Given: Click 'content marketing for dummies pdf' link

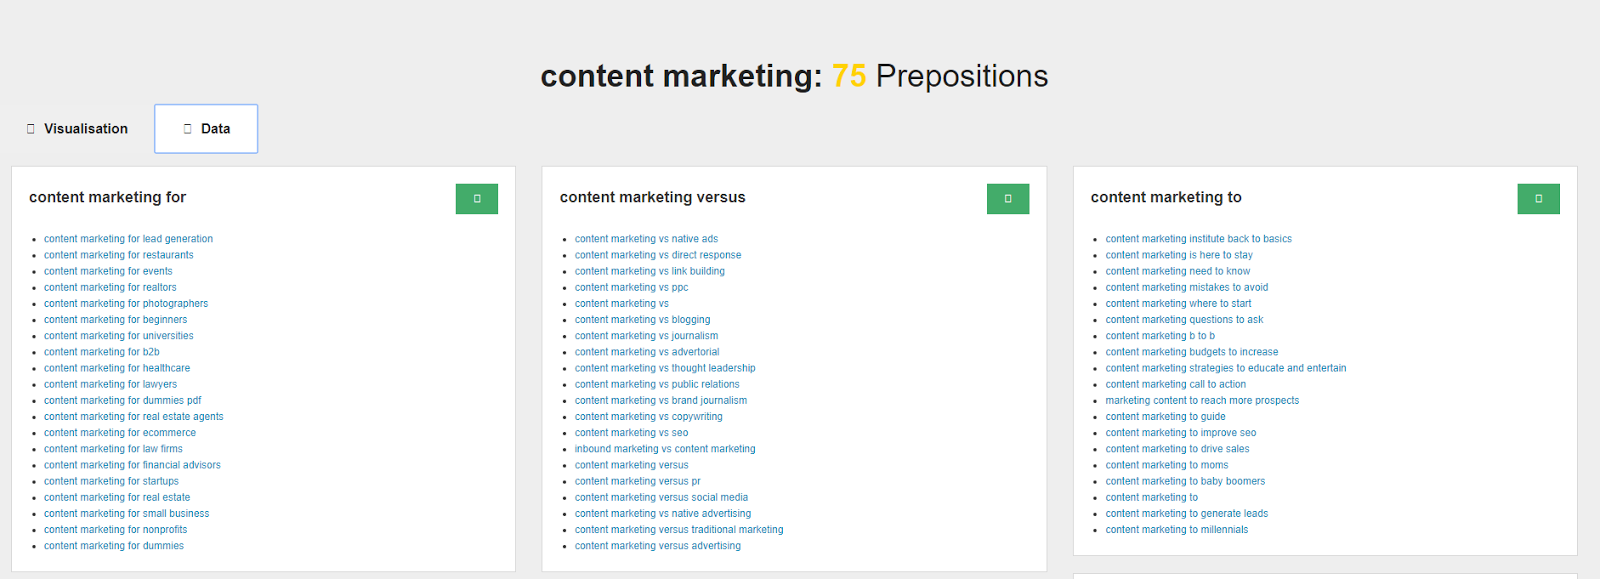Looking at the screenshot, I should 123,401.
